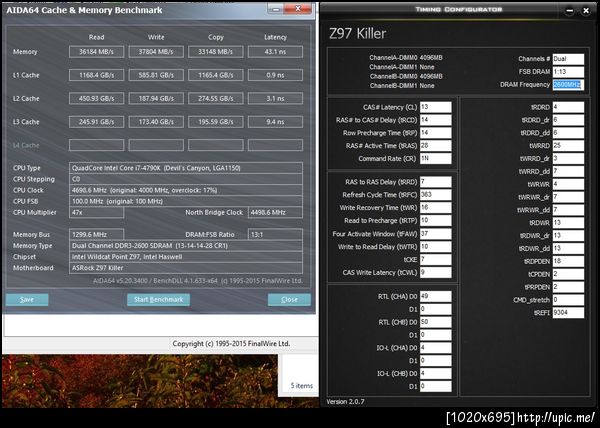600x428 pixels.
Task: Click Refresh Cycle Time (tRFC) field
Action: point(435,195)
